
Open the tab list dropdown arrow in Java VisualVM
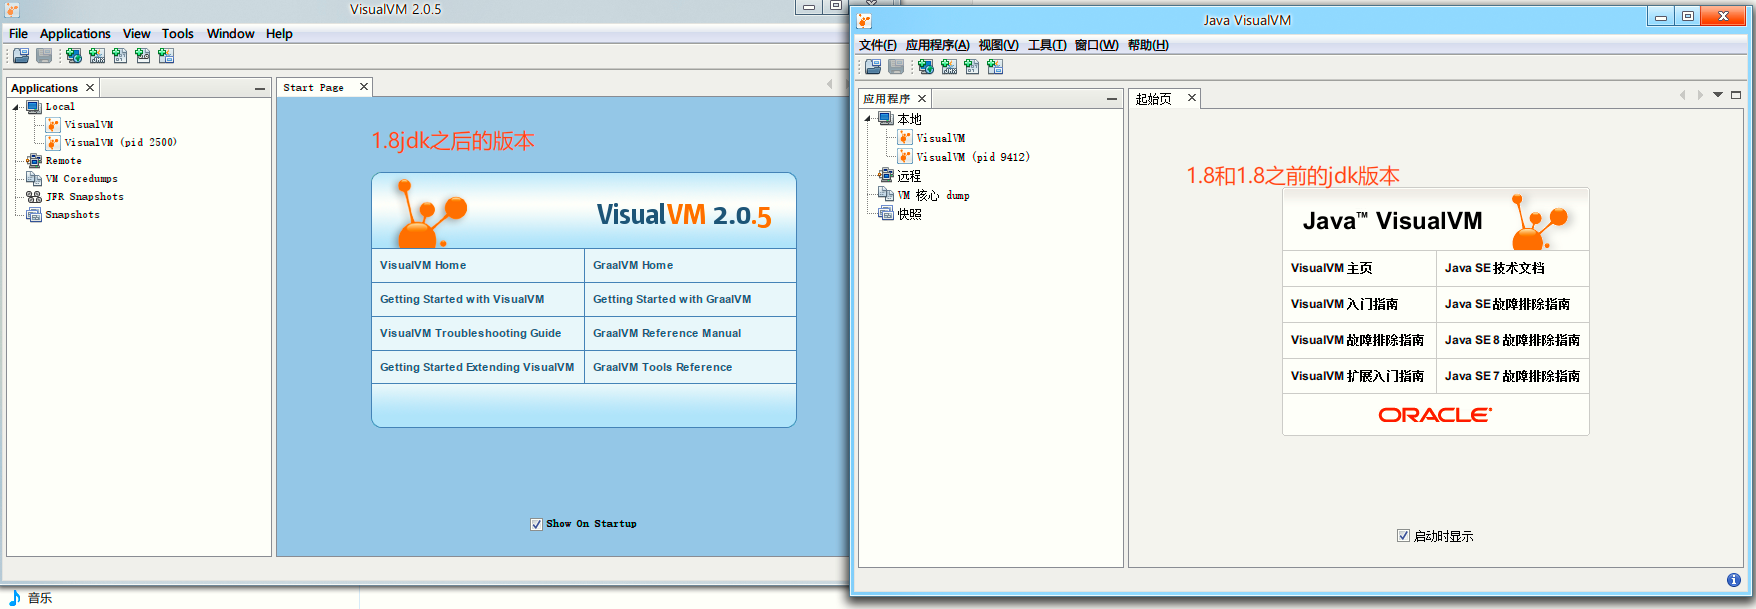(1718, 96)
